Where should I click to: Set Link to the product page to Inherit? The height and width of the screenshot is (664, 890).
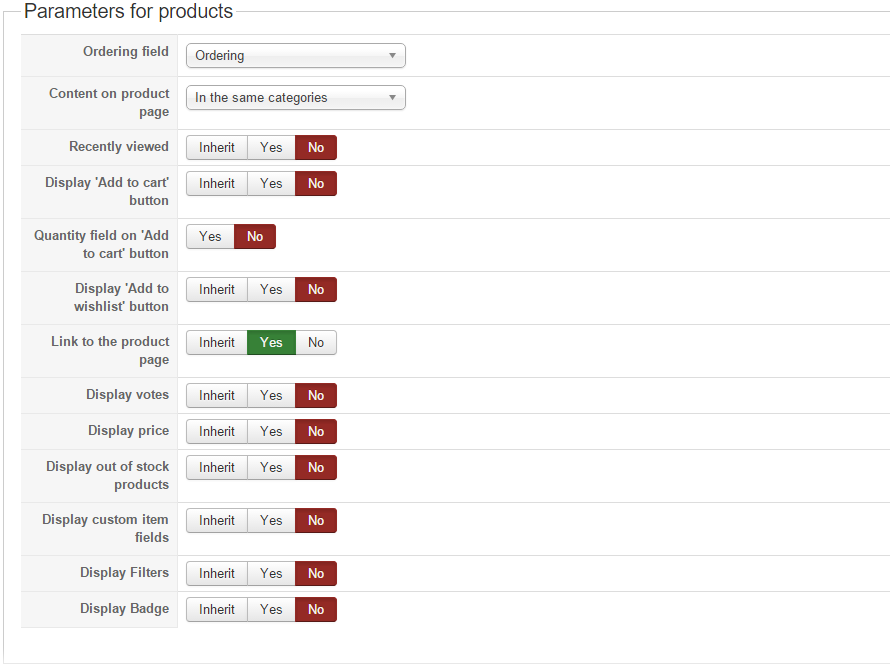point(217,343)
